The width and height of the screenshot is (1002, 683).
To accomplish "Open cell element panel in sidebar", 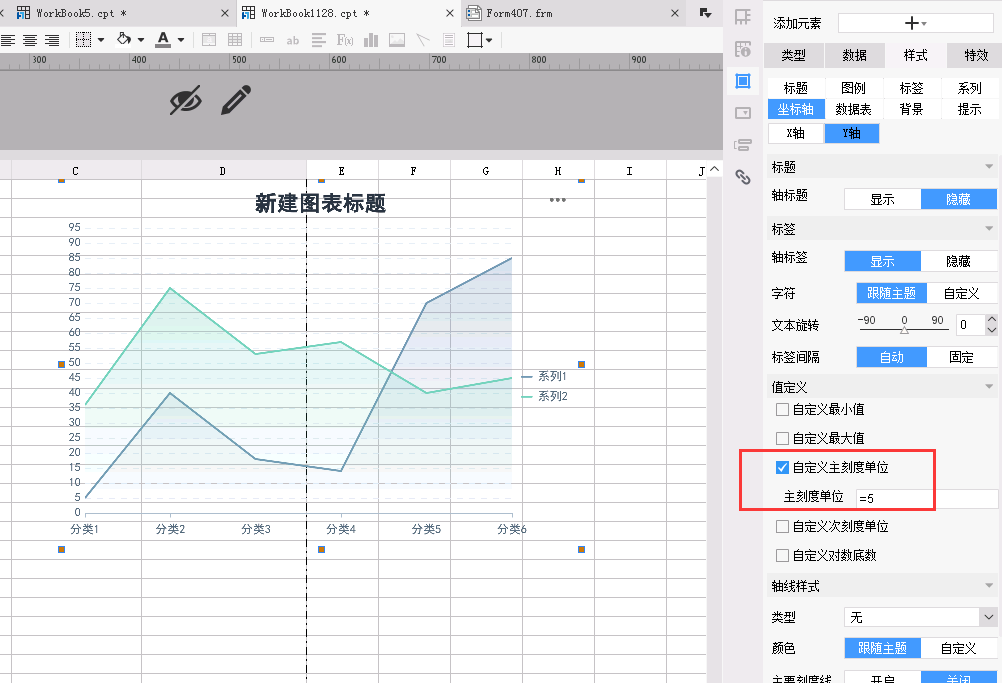I will click(x=743, y=17).
